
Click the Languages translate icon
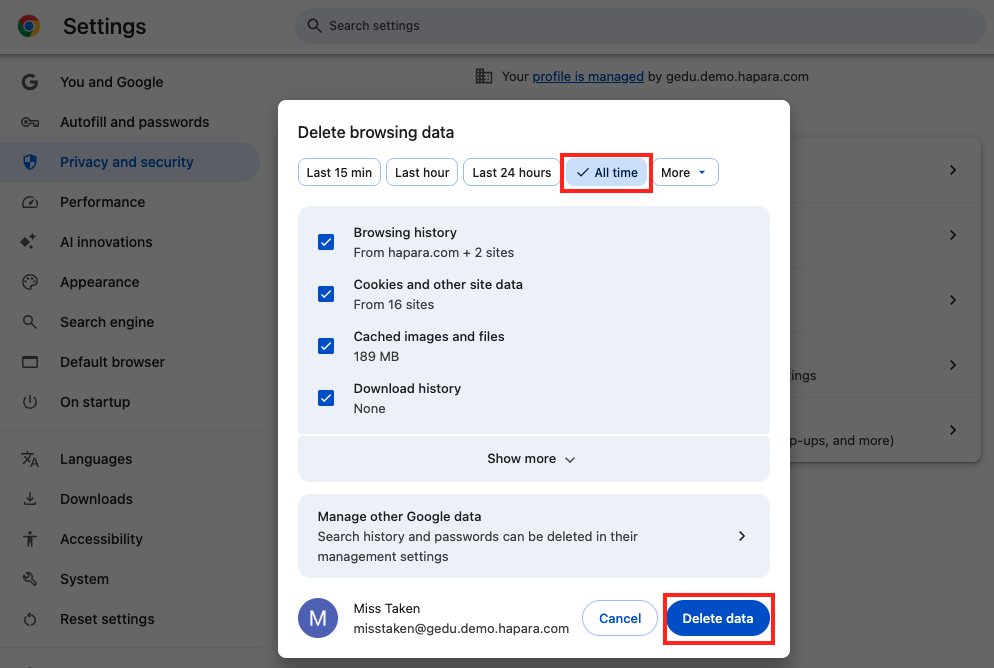tap(30, 459)
